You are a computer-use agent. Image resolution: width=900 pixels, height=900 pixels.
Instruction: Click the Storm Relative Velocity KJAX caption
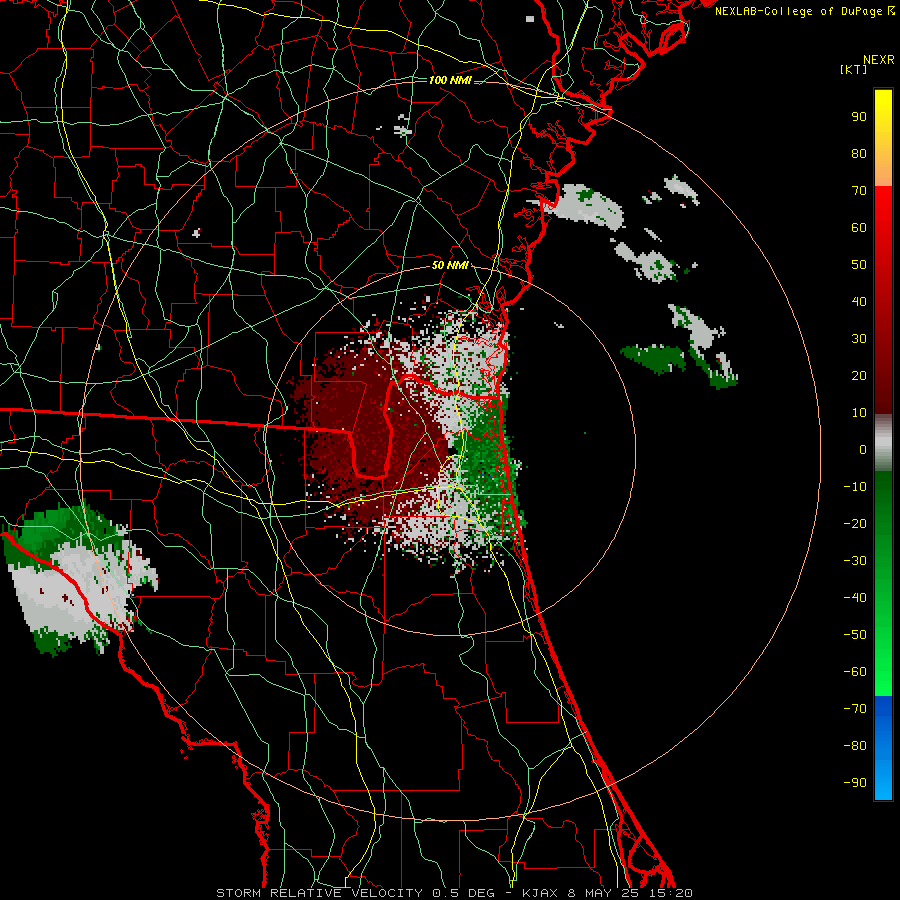tap(454, 893)
